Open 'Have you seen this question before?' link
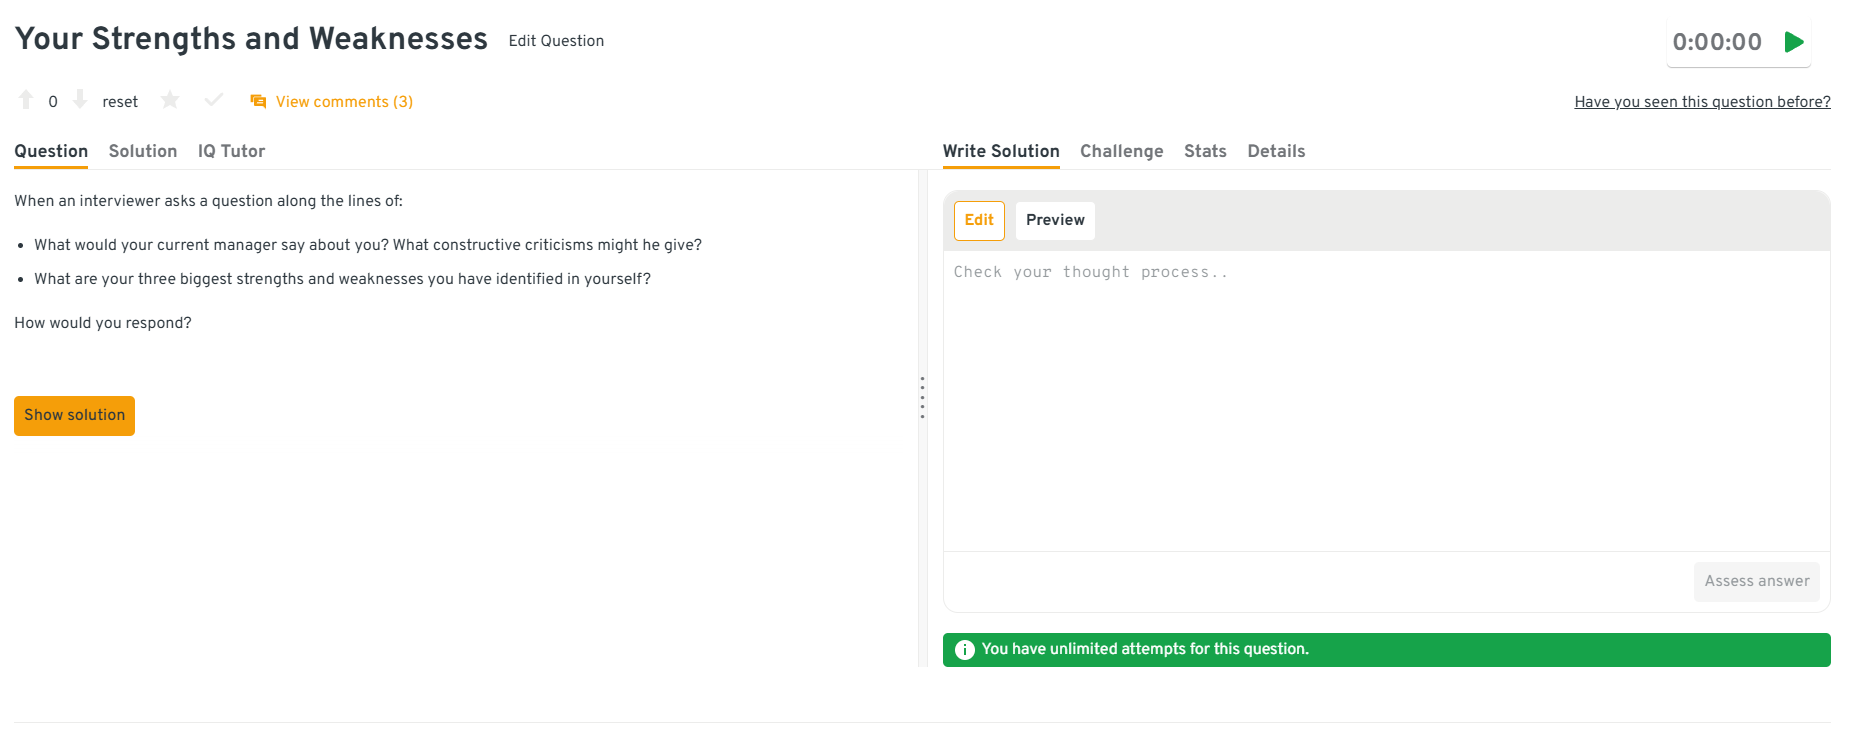This screenshot has width=1849, height=747. (1702, 102)
